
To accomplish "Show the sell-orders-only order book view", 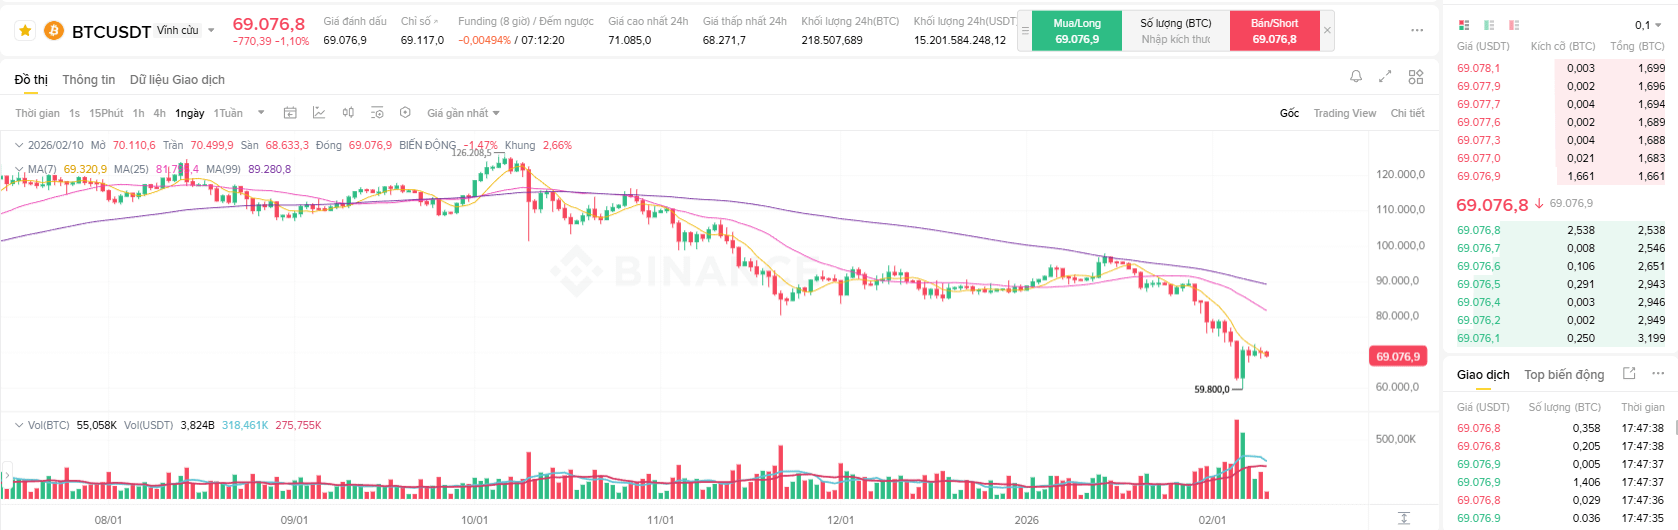I will point(1514,25).
